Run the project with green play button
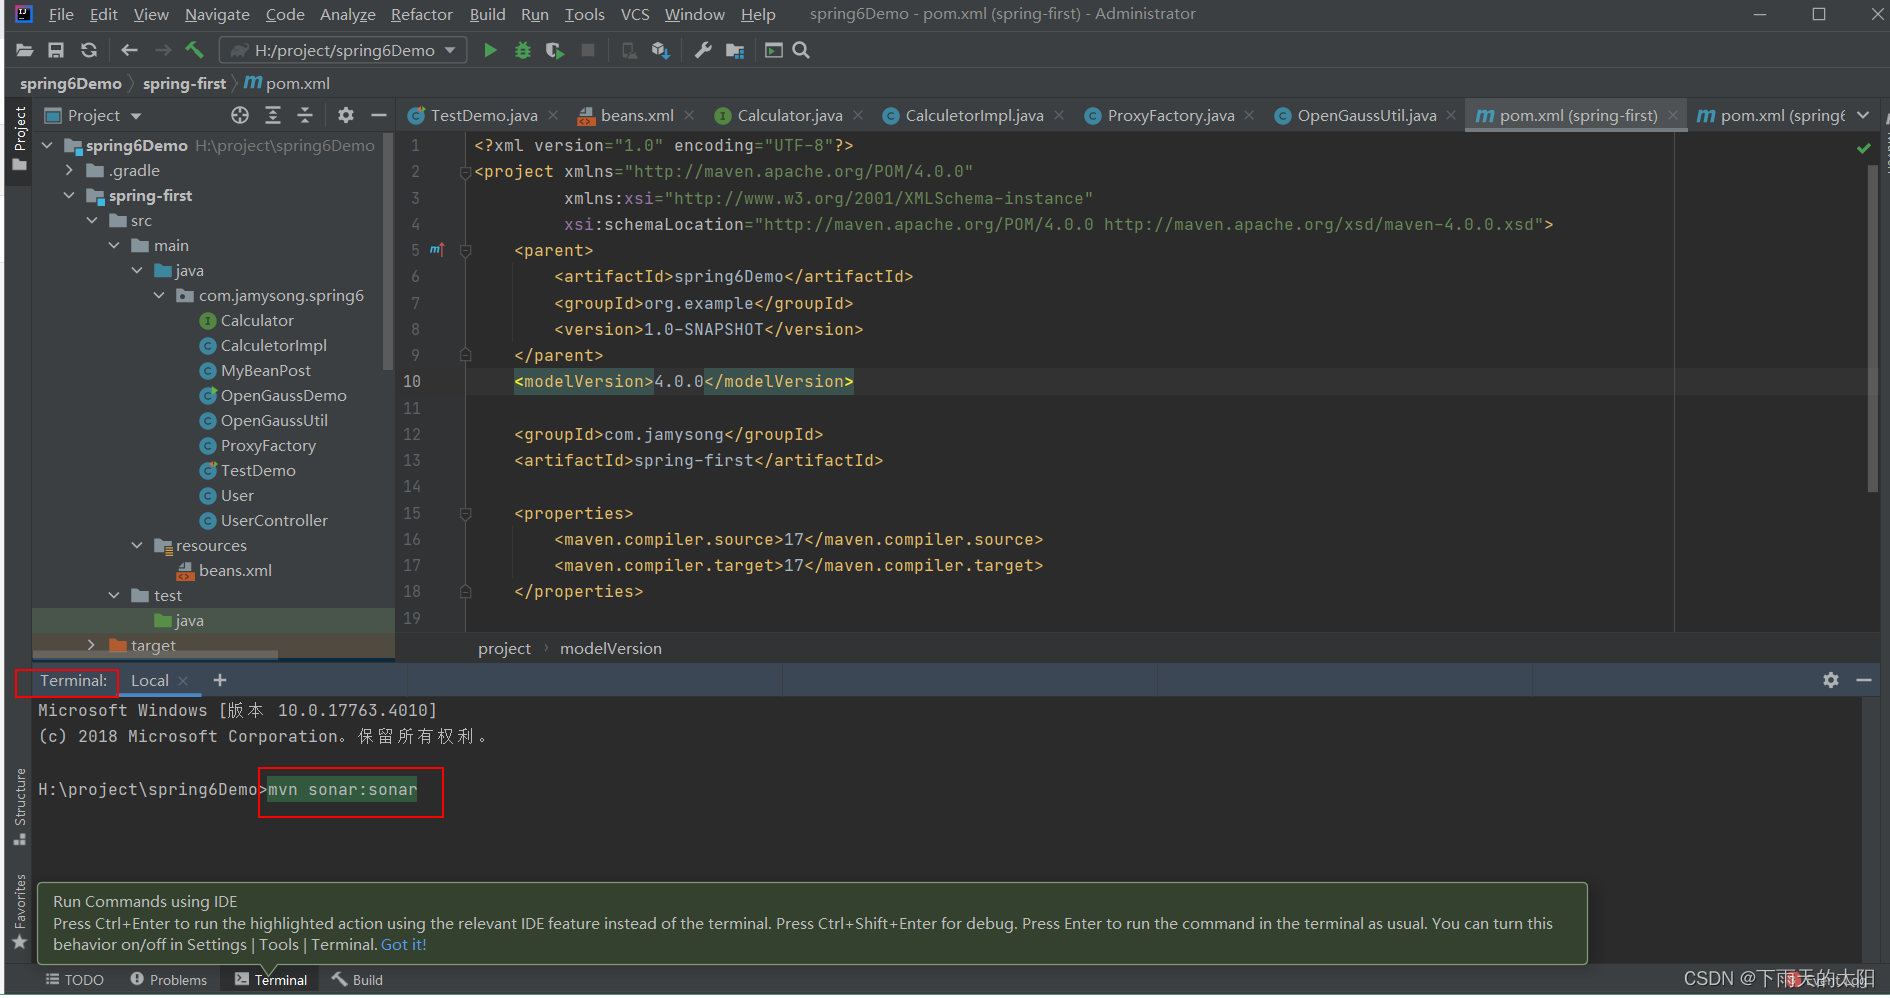This screenshot has height=998, width=1890. 490,50
